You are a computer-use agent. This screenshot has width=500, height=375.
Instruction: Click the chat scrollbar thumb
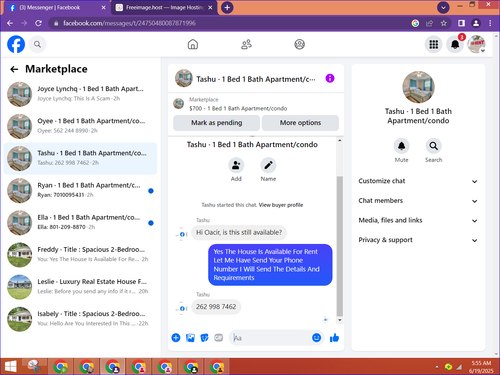point(339,246)
